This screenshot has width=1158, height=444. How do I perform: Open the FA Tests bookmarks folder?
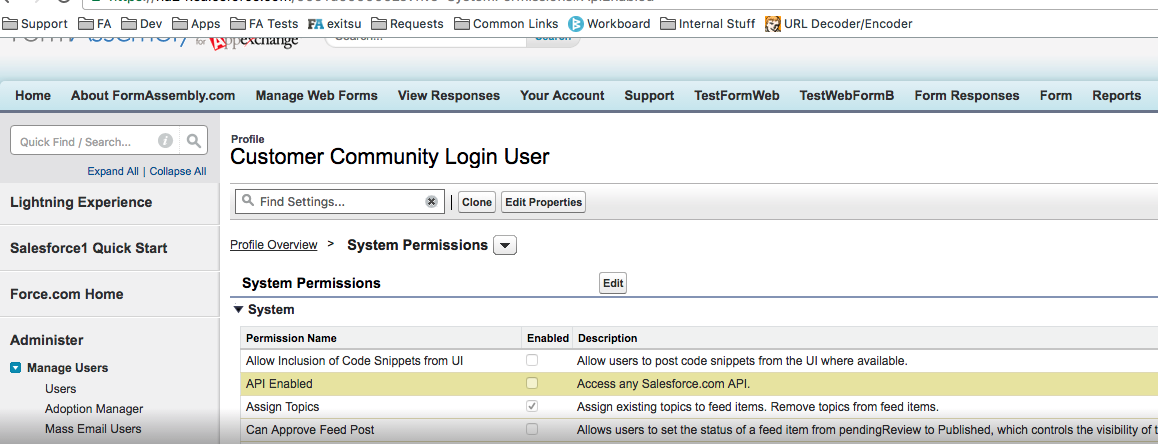264,24
